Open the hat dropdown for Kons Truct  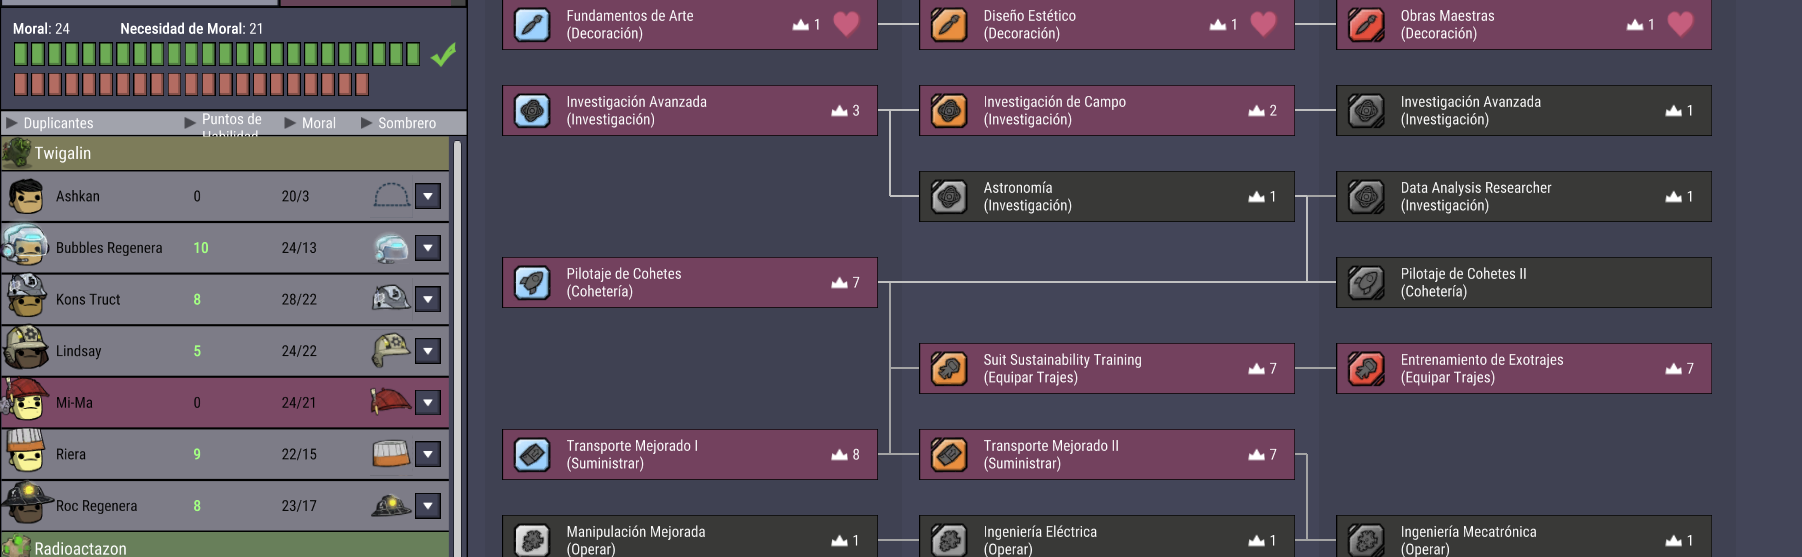(x=428, y=299)
